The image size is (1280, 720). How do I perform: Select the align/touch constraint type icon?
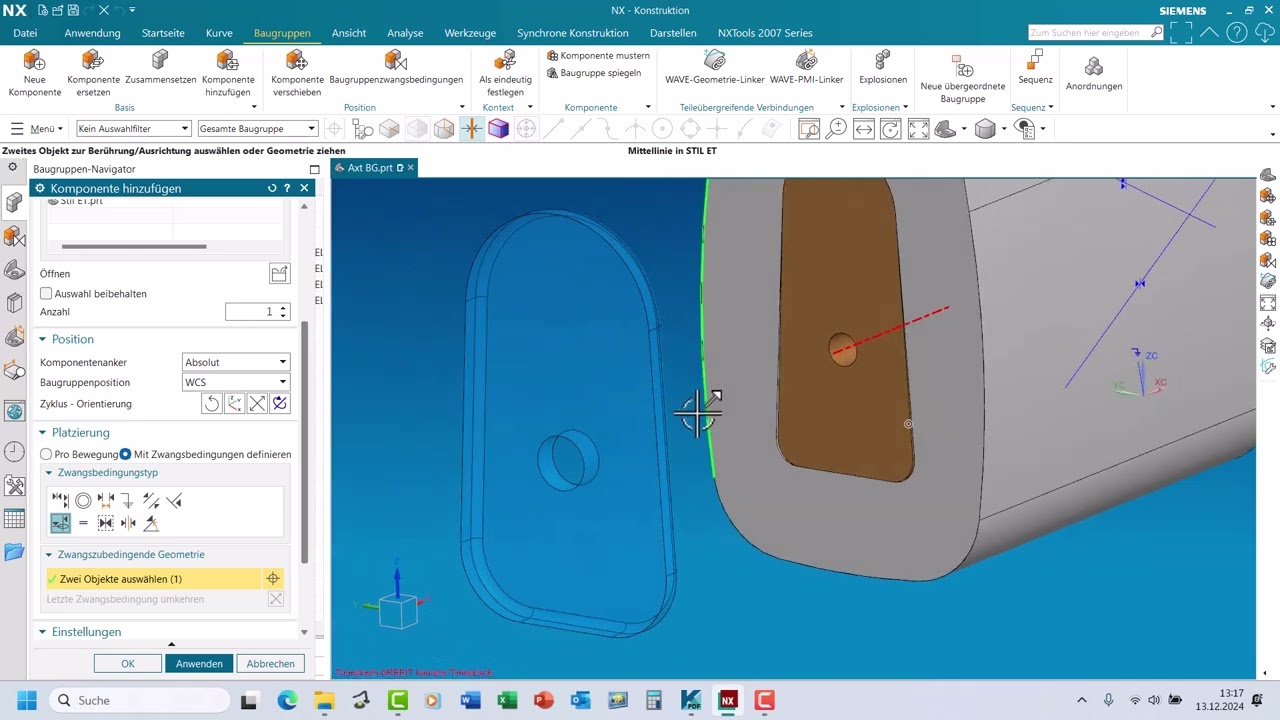pos(60,500)
